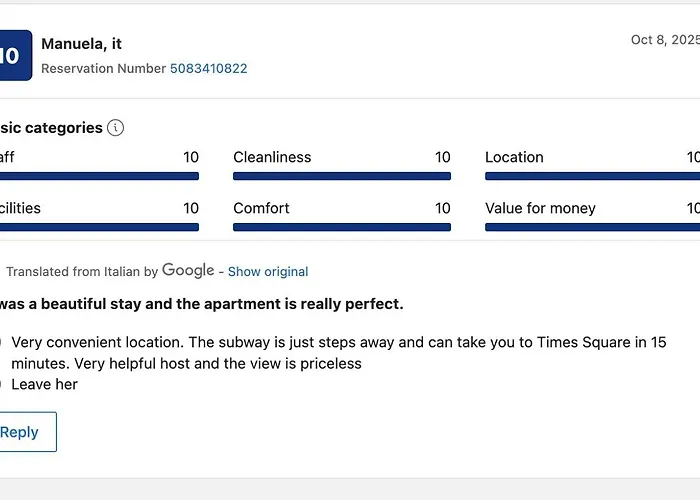
Task: Click the bold review title text
Action: tap(201, 304)
